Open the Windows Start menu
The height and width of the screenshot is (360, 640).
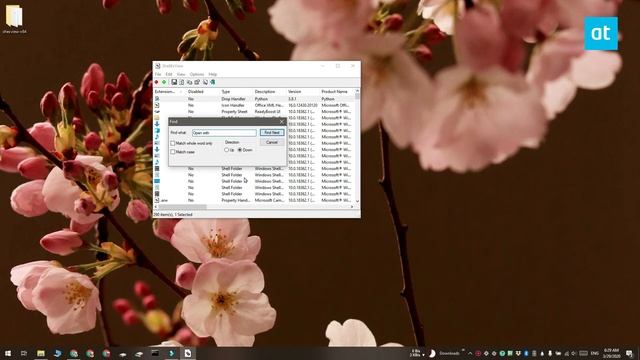7,353
